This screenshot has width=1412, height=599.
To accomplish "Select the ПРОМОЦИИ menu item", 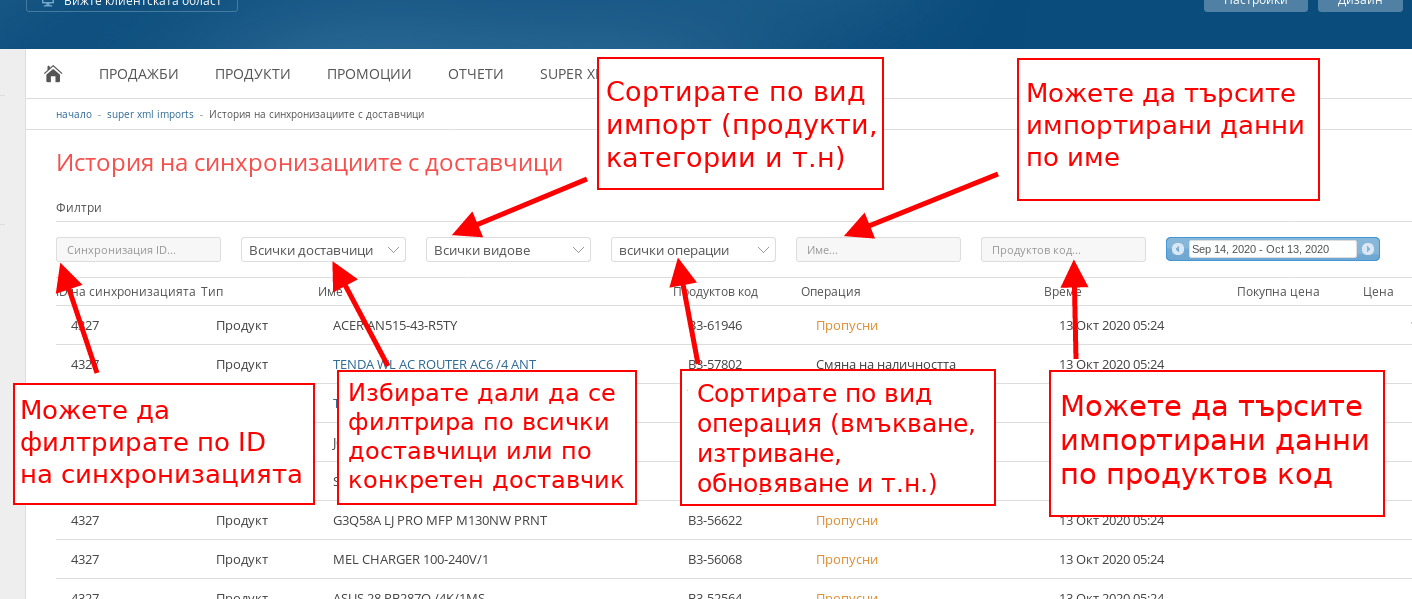I will pyautogui.click(x=369, y=74).
